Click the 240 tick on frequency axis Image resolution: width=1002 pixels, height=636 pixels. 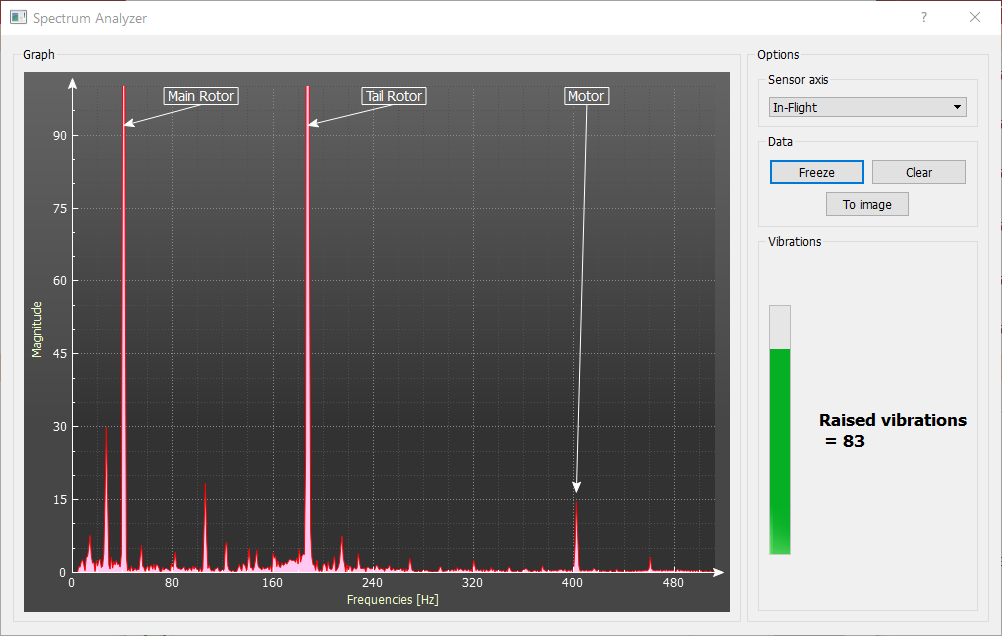(x=372, y=583)
